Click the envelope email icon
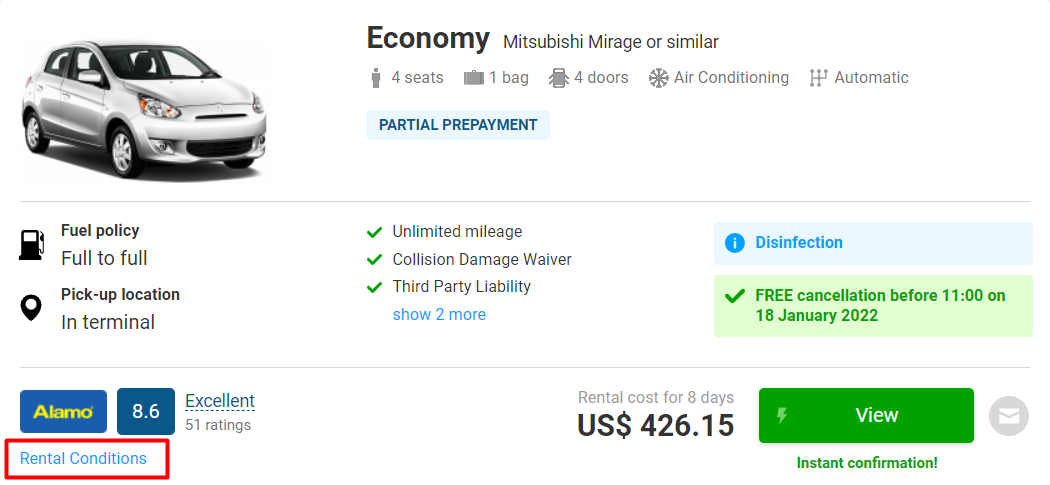 pyautogui.click(x=1008, y=416)
